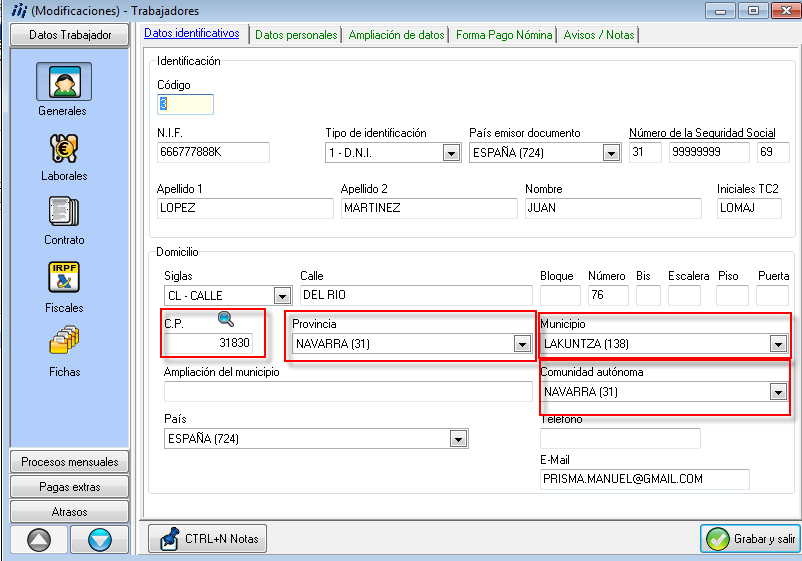802x561 pixels.
Task: Open the Pagas extras section
Action: tap(70, 487)
